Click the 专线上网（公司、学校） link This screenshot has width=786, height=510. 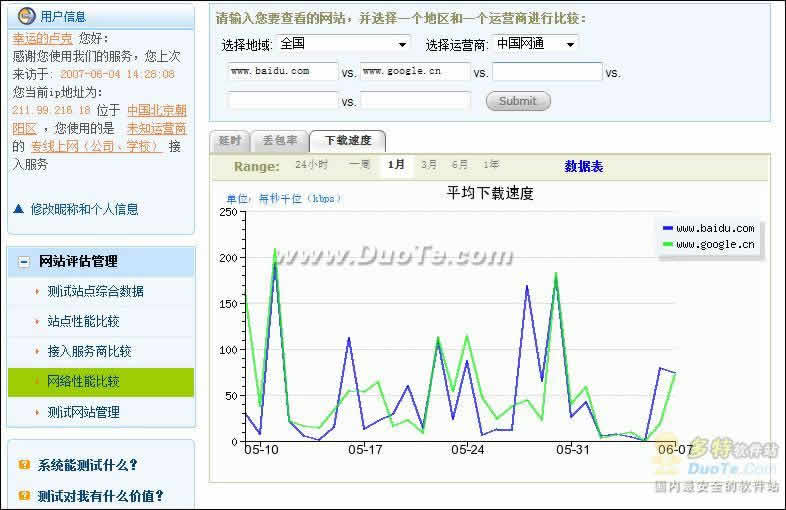(96, 146)
